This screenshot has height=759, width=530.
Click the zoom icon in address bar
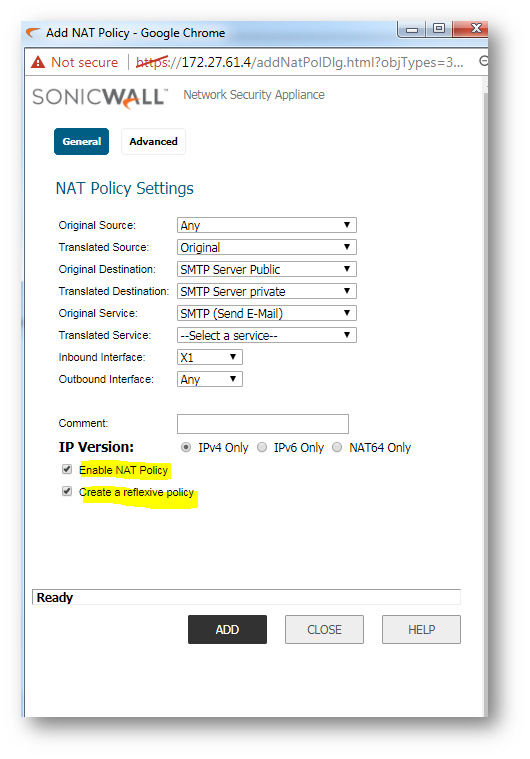pos(483,61)
